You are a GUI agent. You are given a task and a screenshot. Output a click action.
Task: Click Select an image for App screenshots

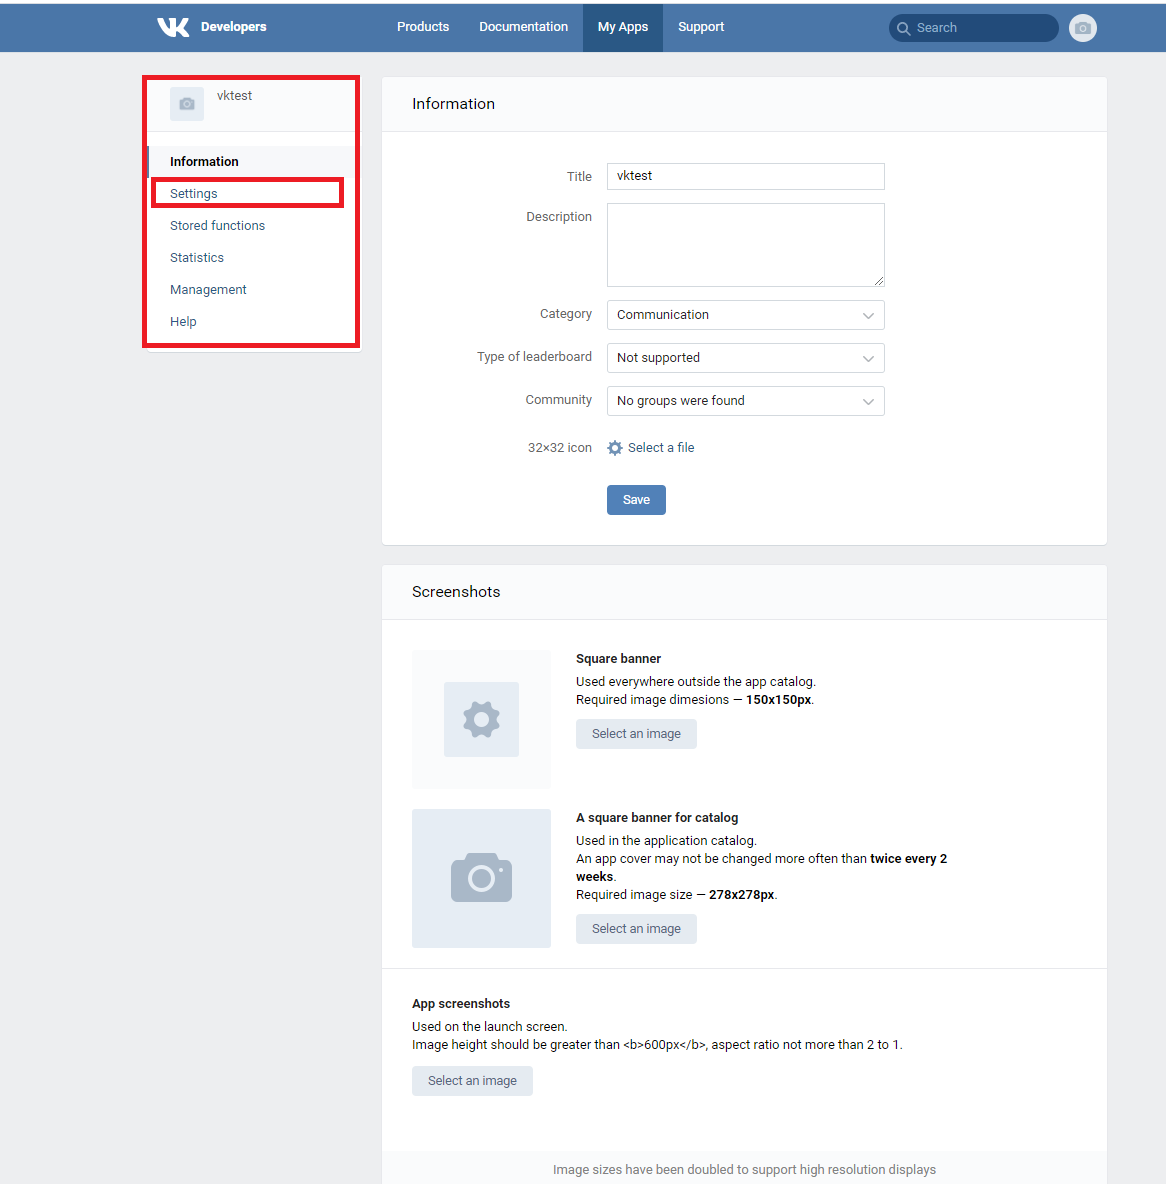(472, 1081)
